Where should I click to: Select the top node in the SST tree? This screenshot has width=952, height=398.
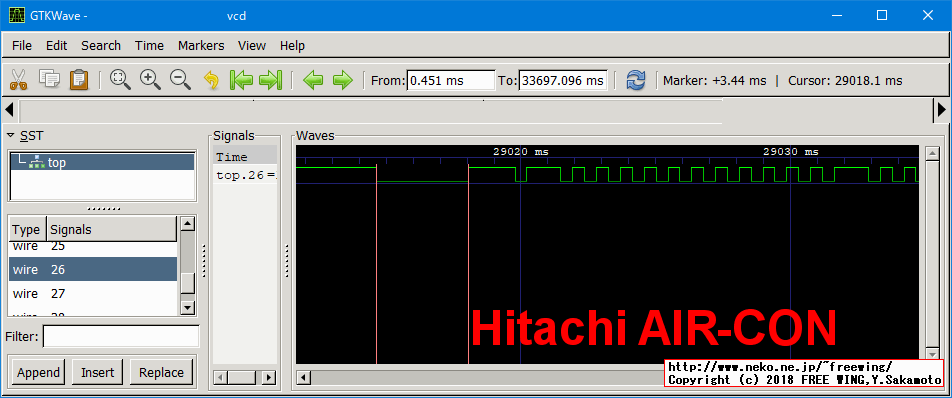pos(103,162)
